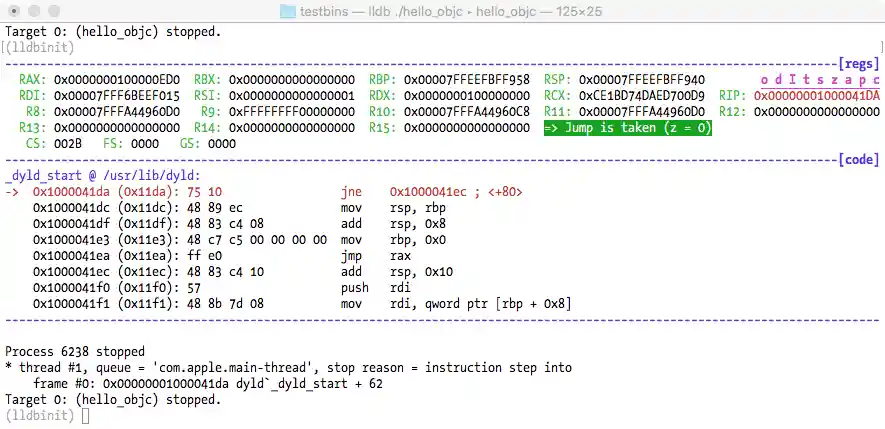Click the R14 register label
Viewport: 885px width, 429px height.
coord(208,128)
